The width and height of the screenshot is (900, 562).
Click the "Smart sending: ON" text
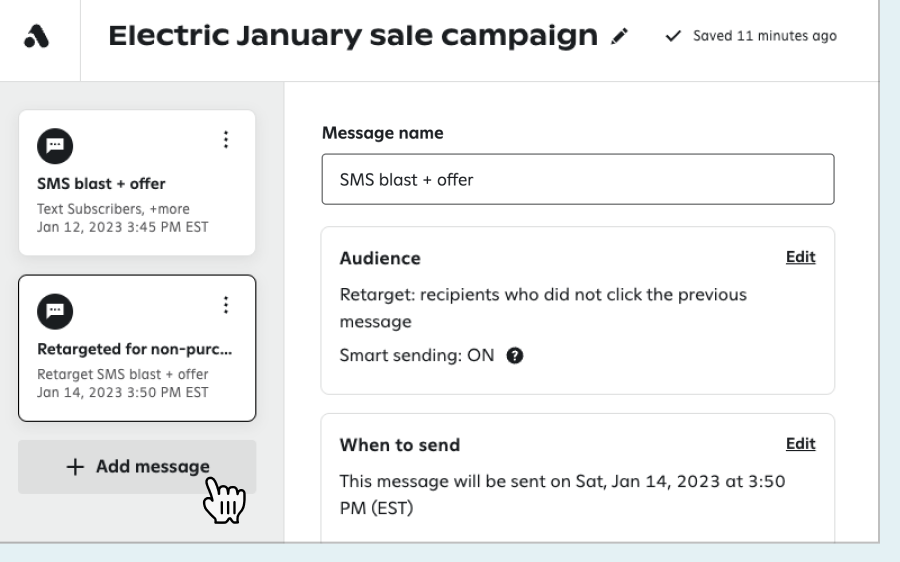pyautogui.click(x=417, y=356)
